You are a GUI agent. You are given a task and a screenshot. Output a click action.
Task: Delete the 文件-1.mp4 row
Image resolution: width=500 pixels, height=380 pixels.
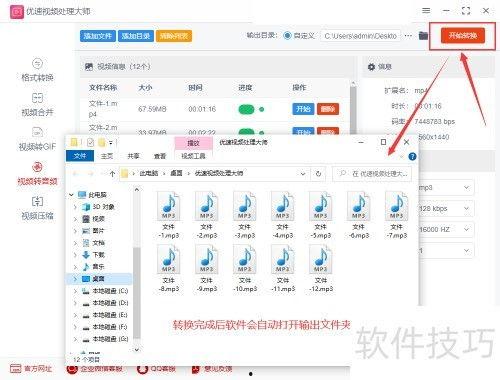pyautogui.click(x=328, y=109)
